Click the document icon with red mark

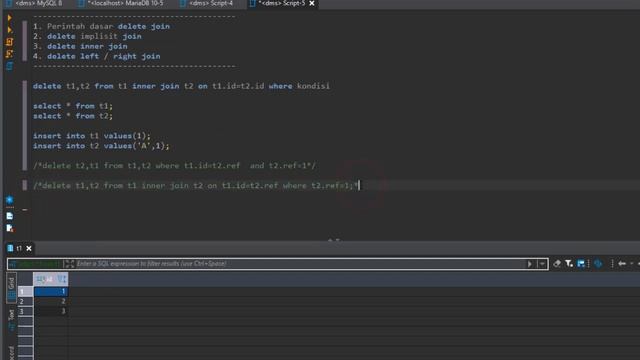tap(10, 228)
